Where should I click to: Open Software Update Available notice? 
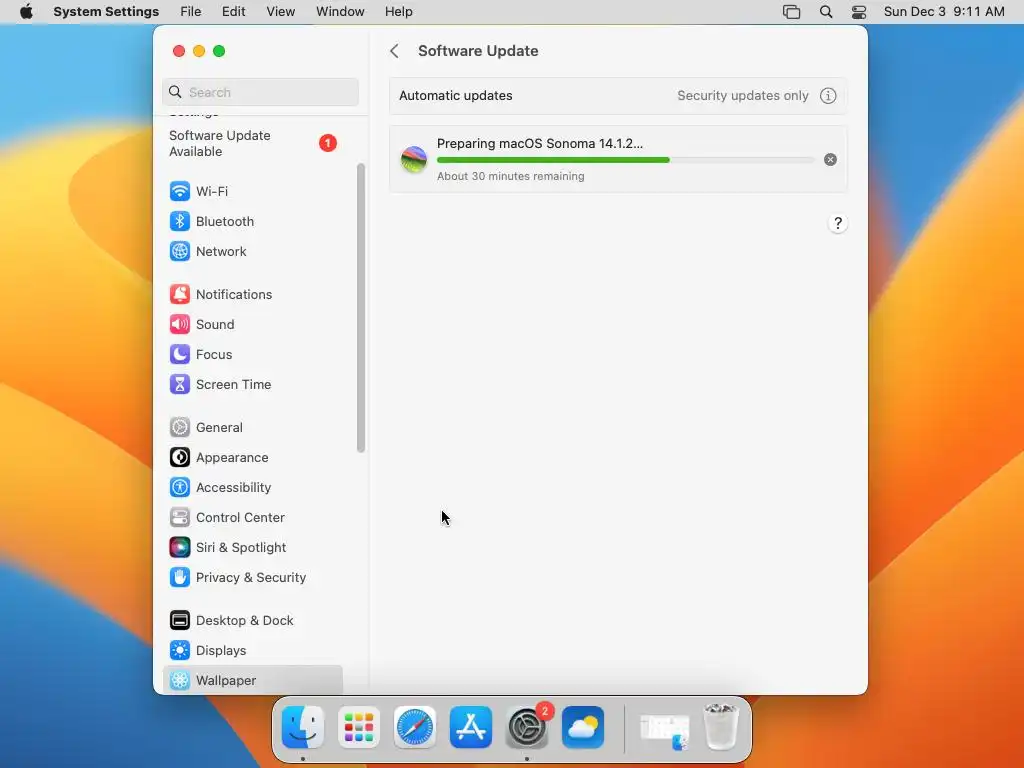[x=252, y=144]
